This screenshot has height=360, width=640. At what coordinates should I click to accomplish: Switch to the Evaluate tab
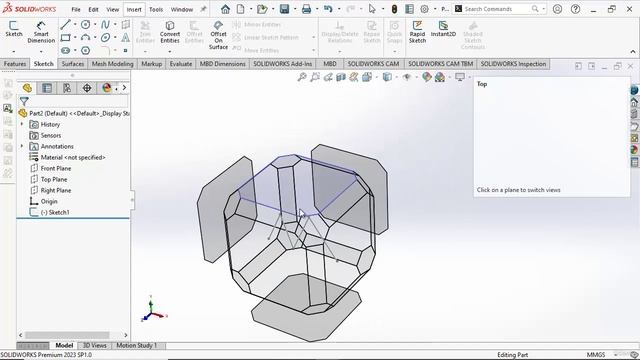click(x=181, y=64)
